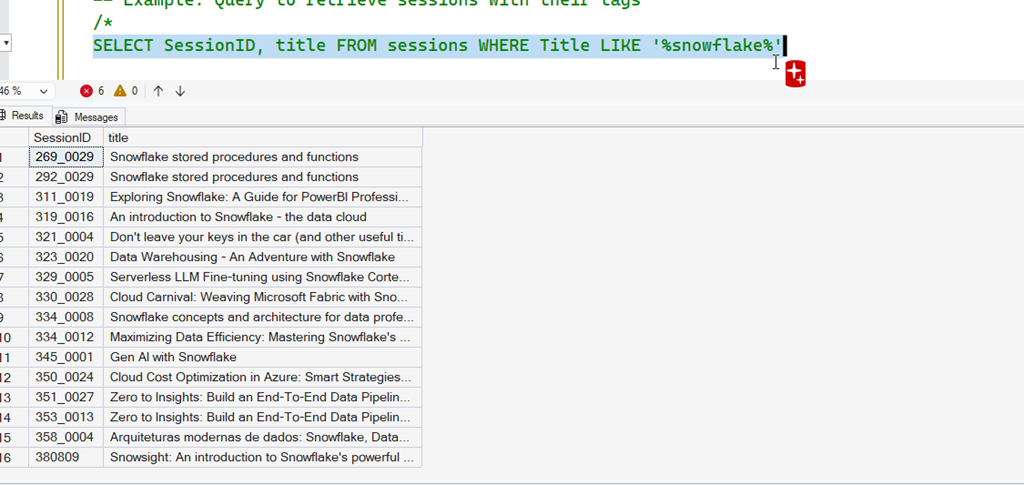This screenshot has width=1024, height=485.
Task: Click the title column header
Action: 118,137
